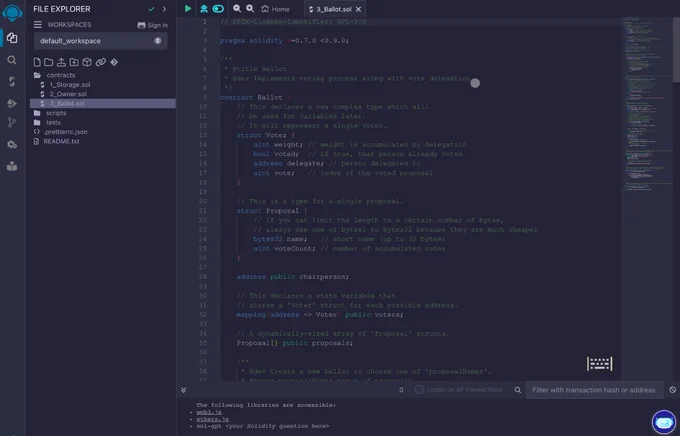Click the cube (IPFS import) icon
The height and width of the screenshot is (436, 680).
point(87,62)
